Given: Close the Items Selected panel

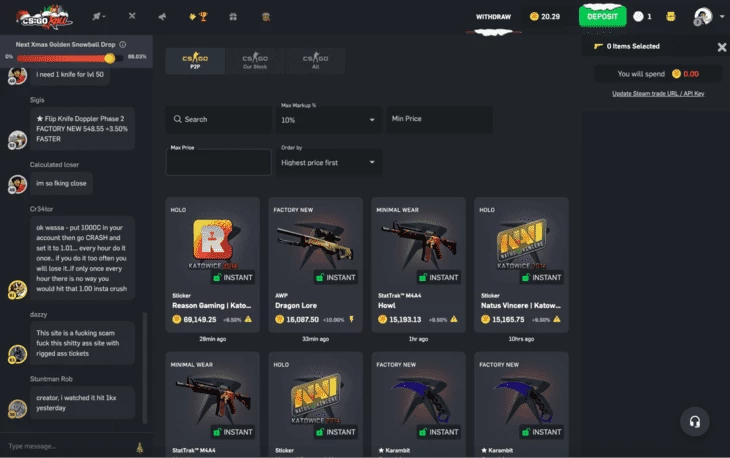Looking at the screenshot, I should (x=722, y=47).
